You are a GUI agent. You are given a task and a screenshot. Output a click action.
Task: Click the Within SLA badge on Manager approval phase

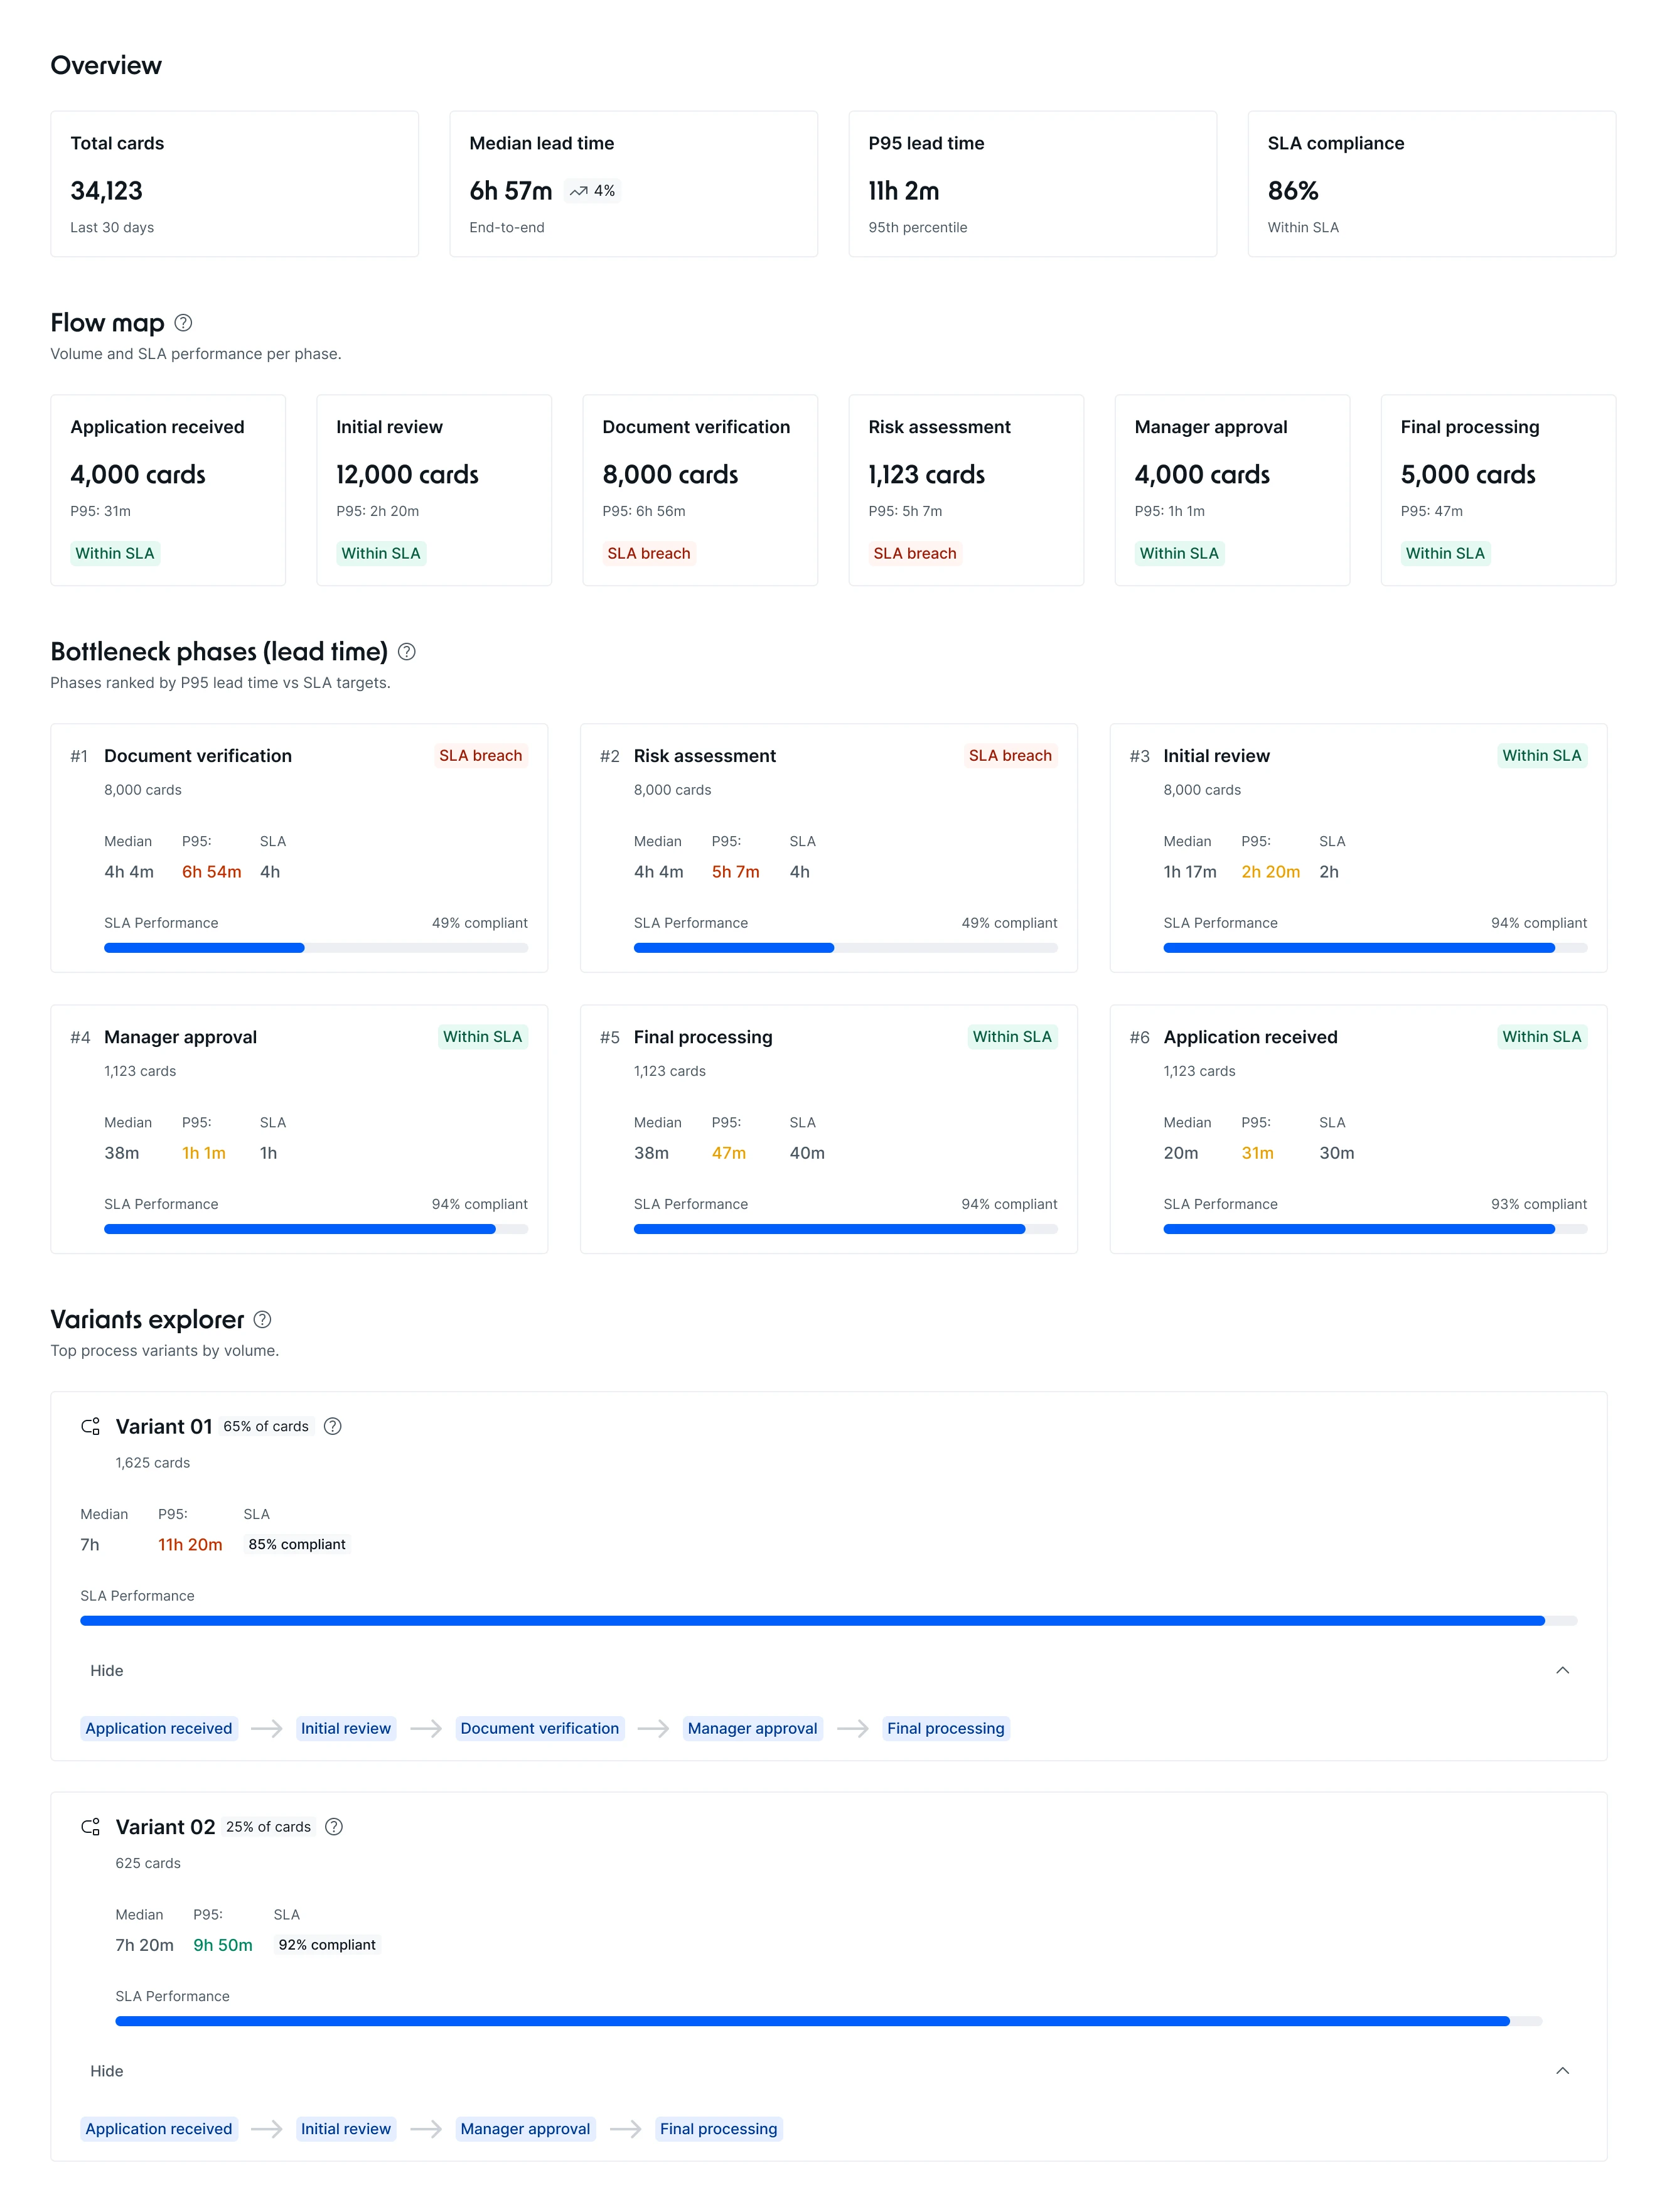coord(1180,553)
